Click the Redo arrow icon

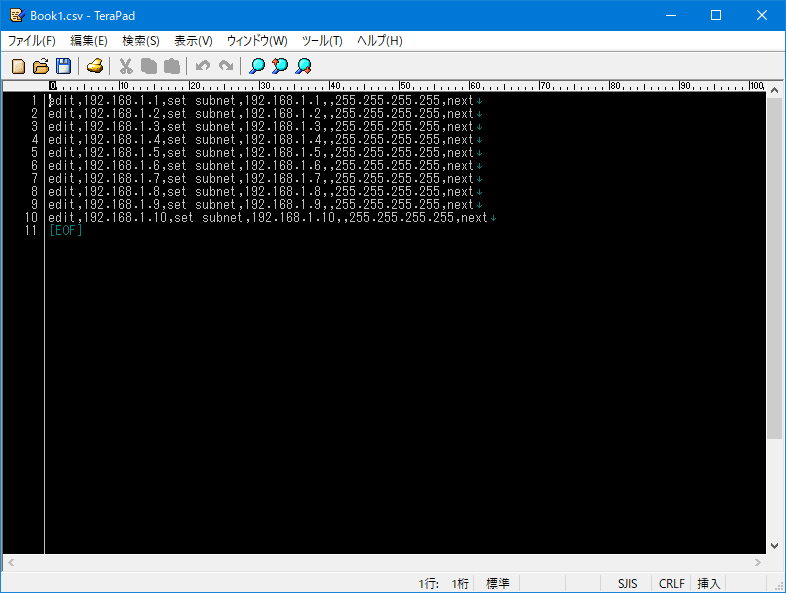pos(226,67)
